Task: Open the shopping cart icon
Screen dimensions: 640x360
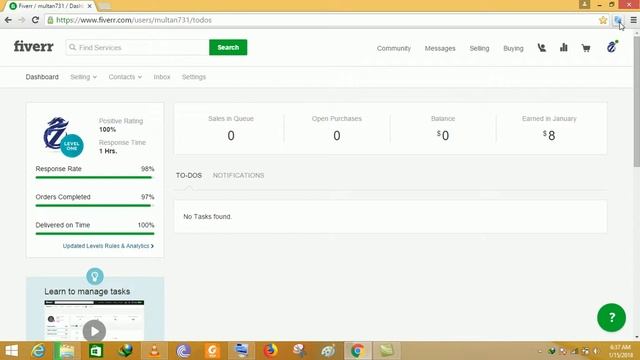Action: [x=586, y=48]
